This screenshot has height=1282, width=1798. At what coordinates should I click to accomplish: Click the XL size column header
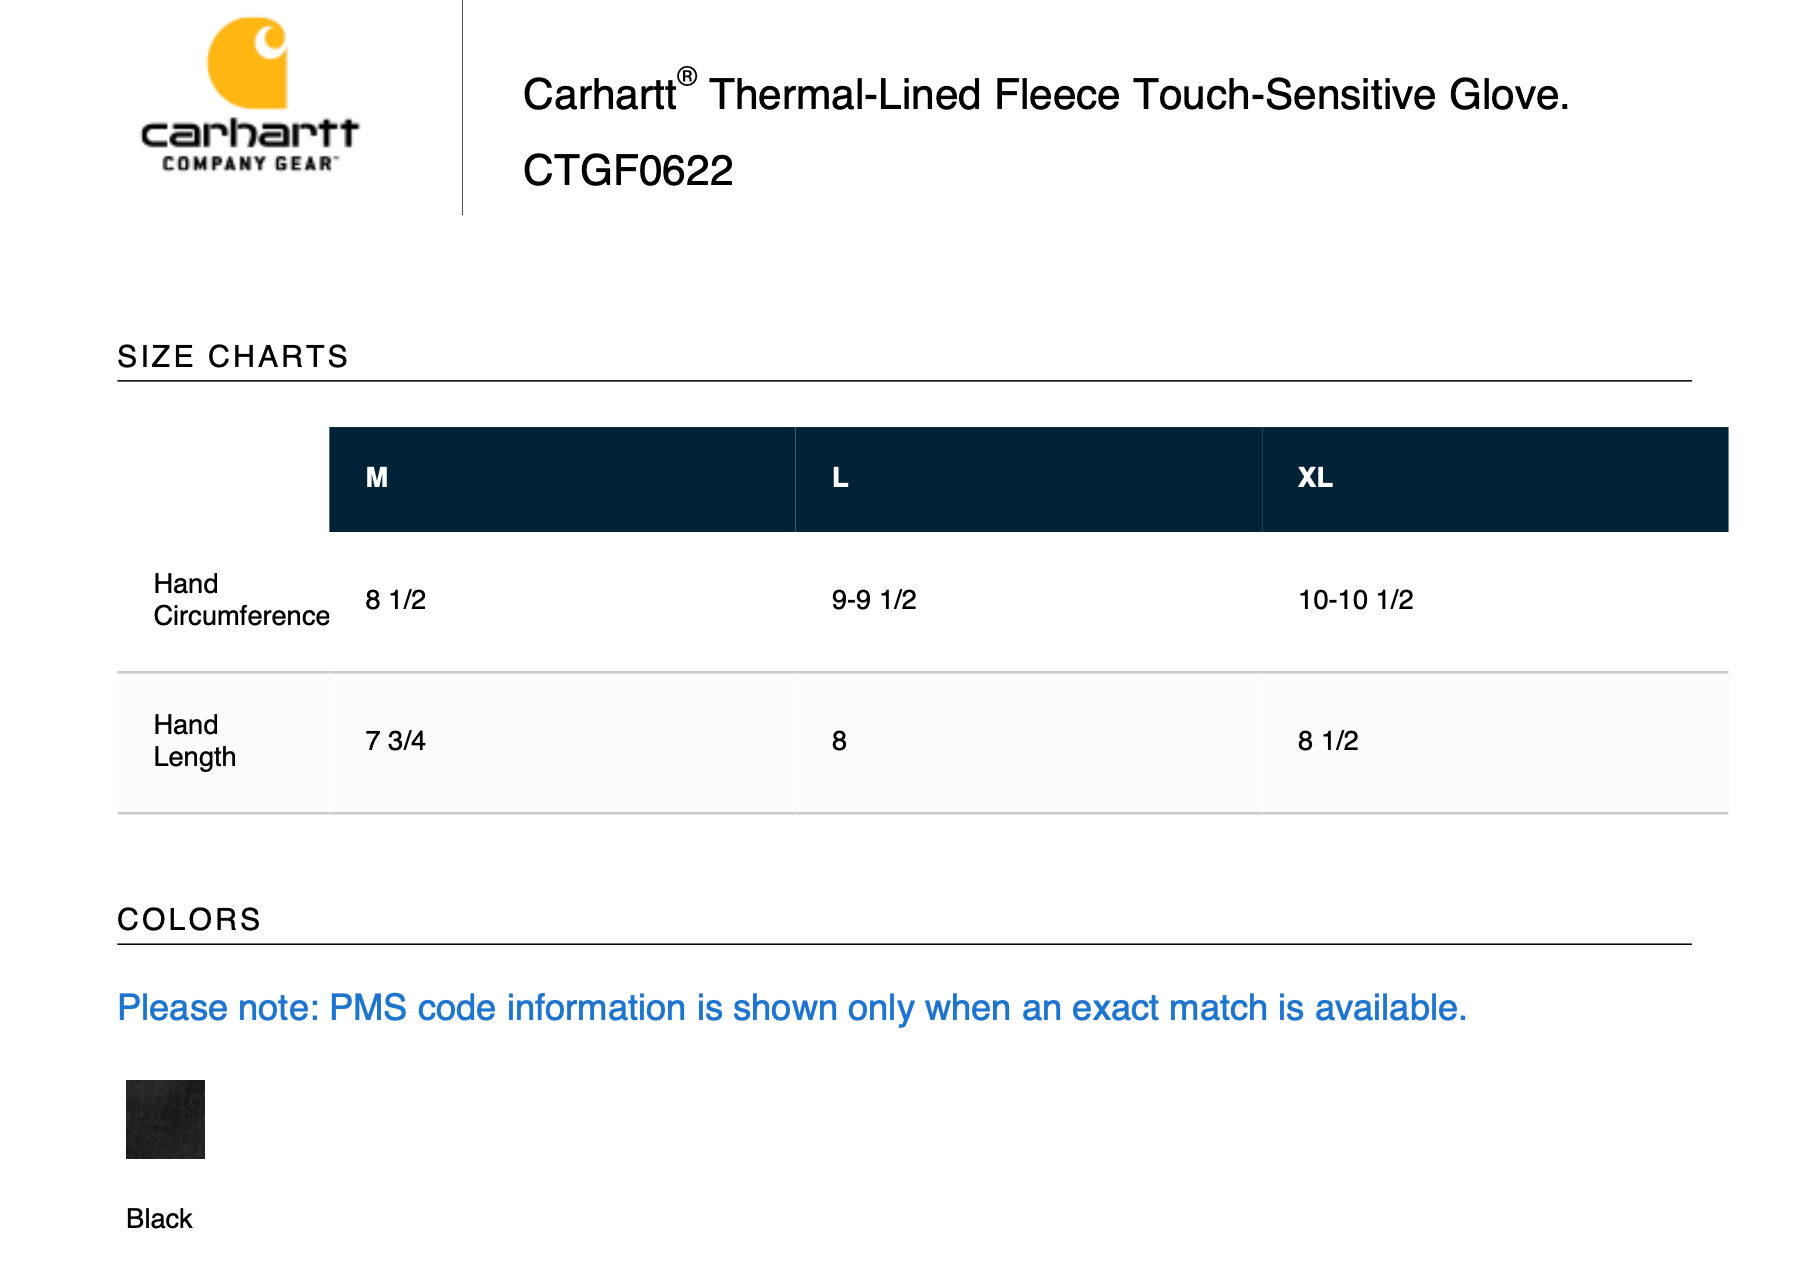[x=1315, y=478]
